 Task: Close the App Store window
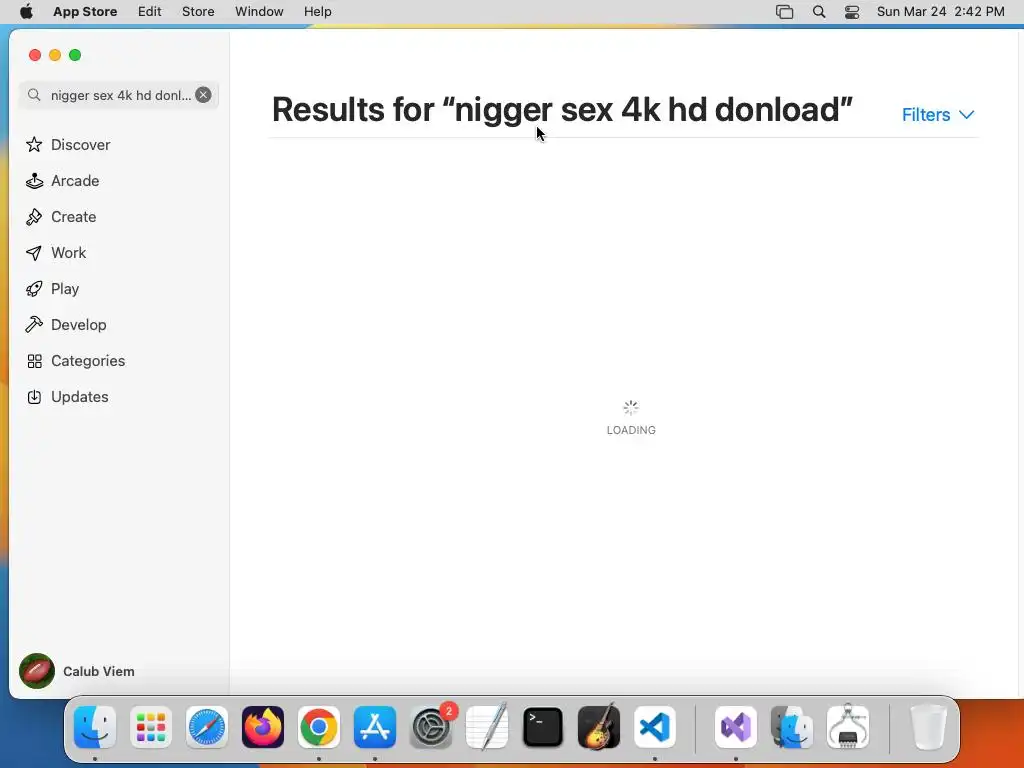click(x=35, y=56)
